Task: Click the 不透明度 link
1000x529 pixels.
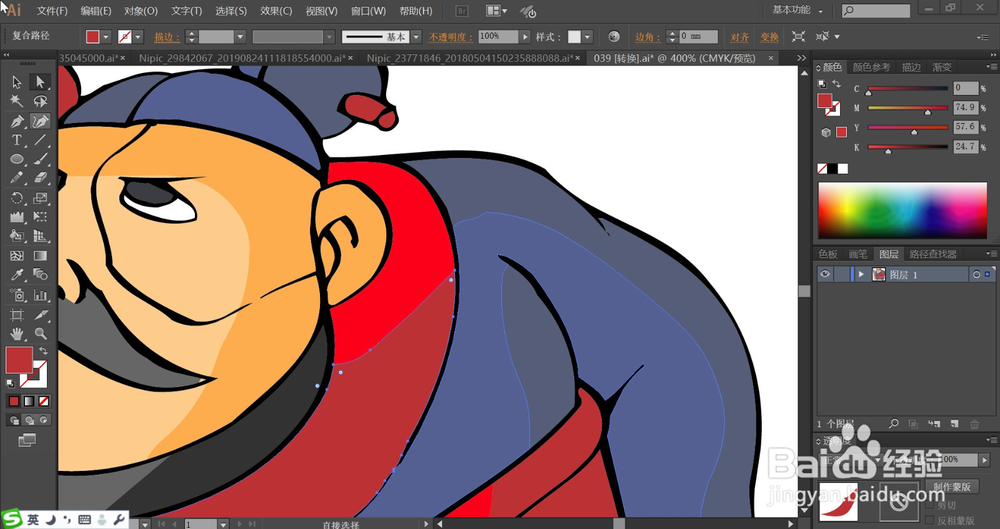Action: pos(452,37)
